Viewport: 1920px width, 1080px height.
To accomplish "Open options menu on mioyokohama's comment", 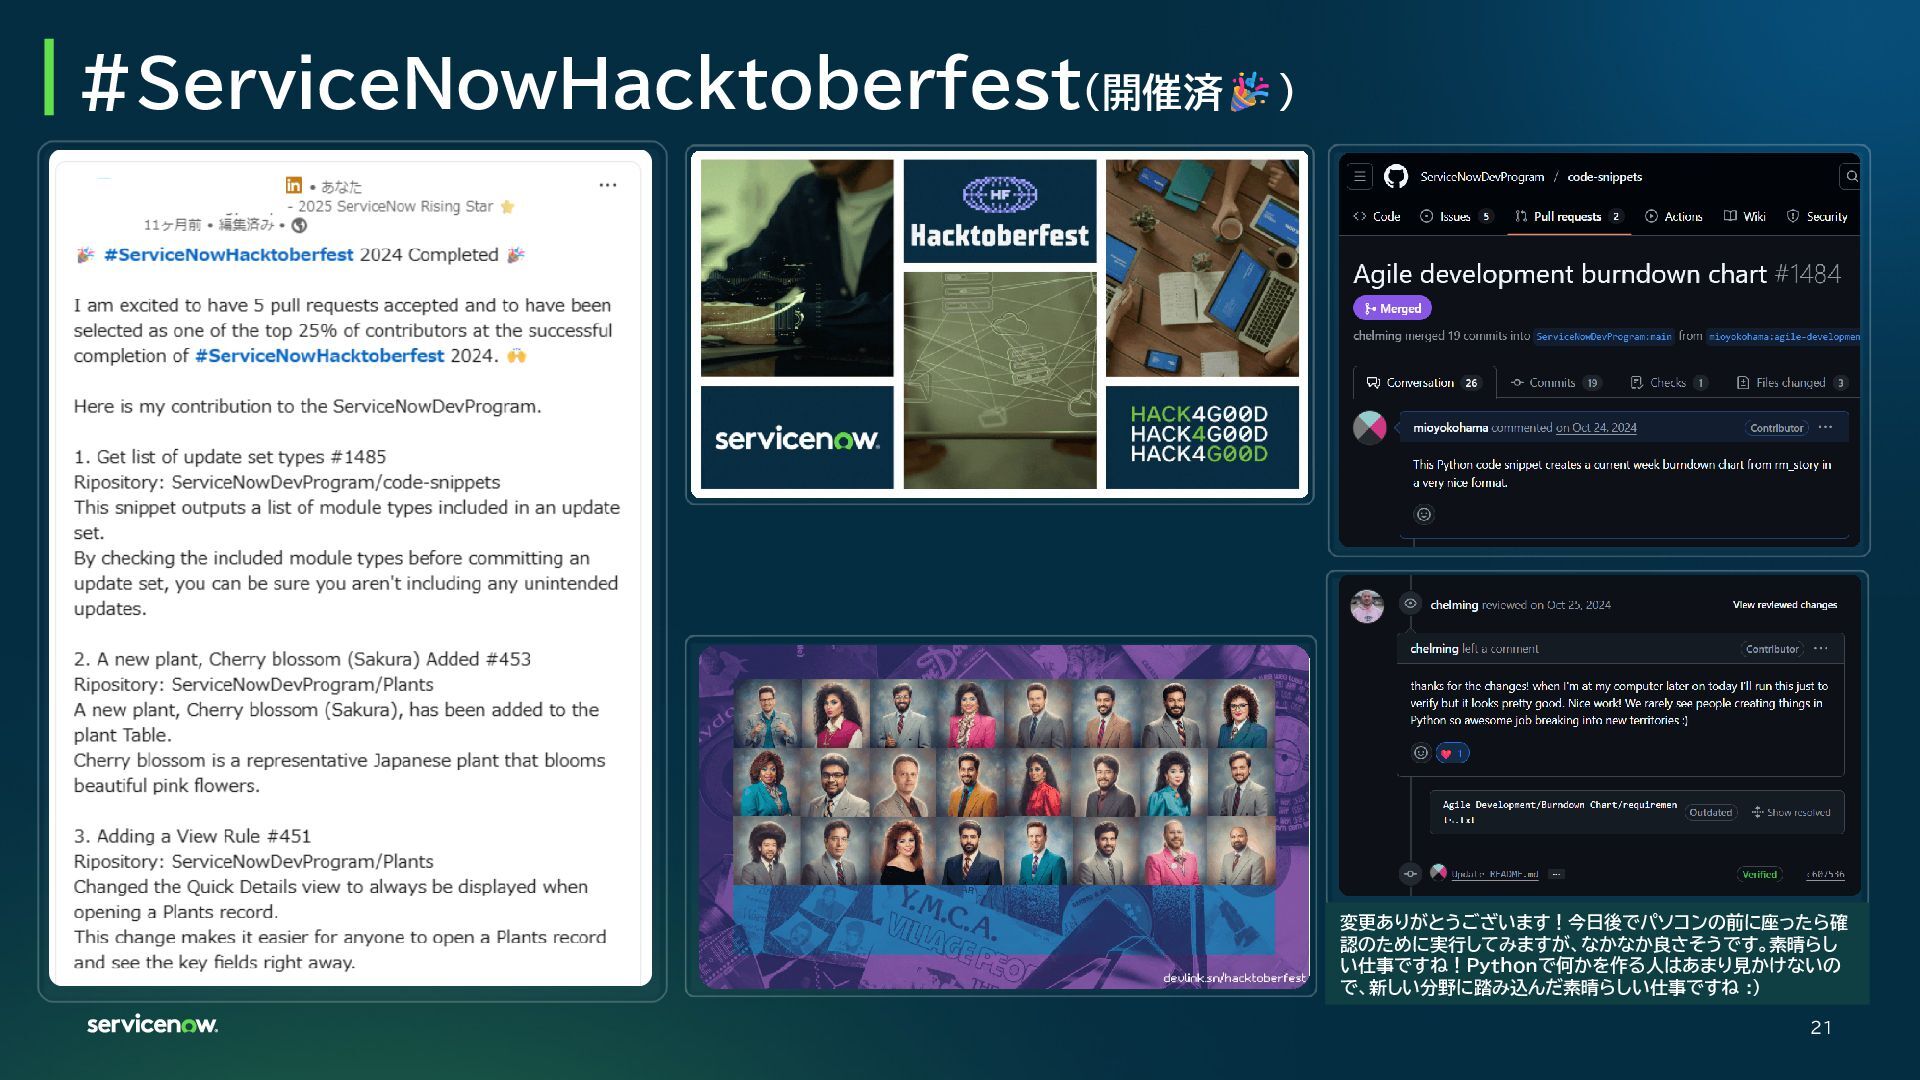I will point(1826,427).
